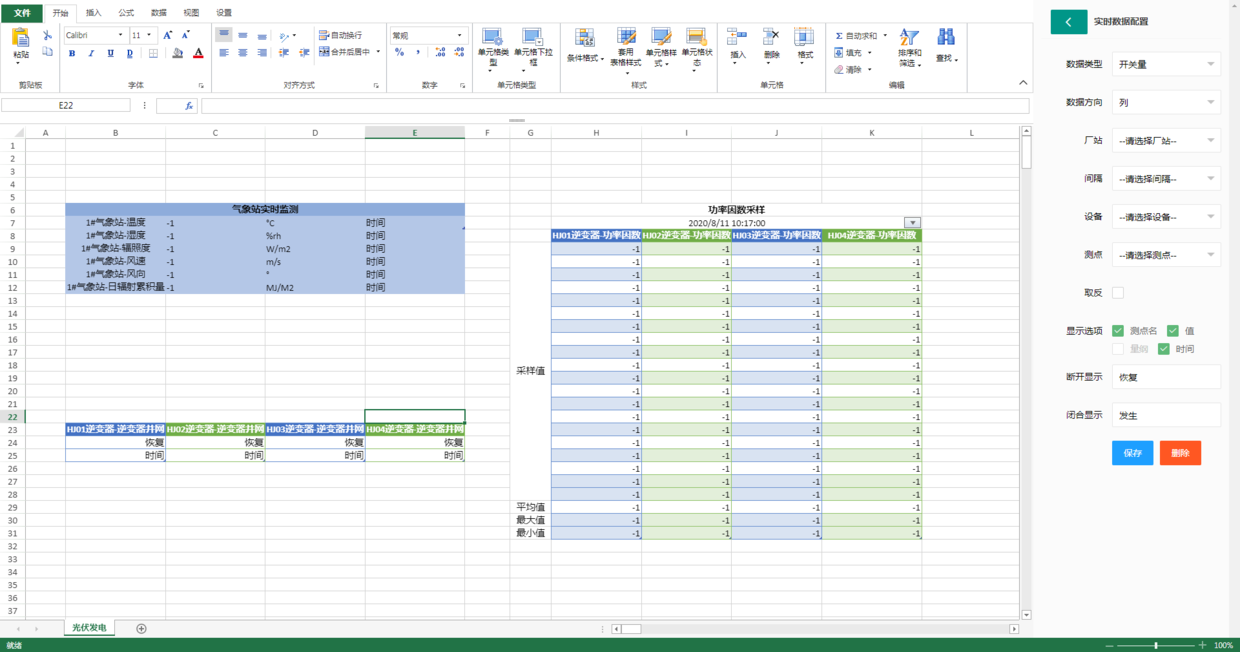
Task: Check the 取反 checkbox
Action: tap(1118, 293)
